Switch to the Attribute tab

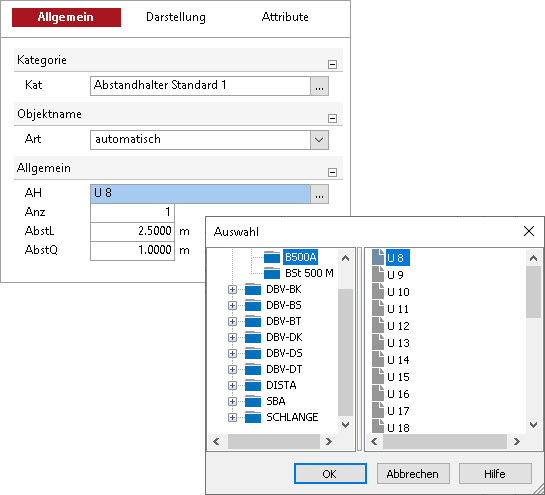[x=285, y=17]
